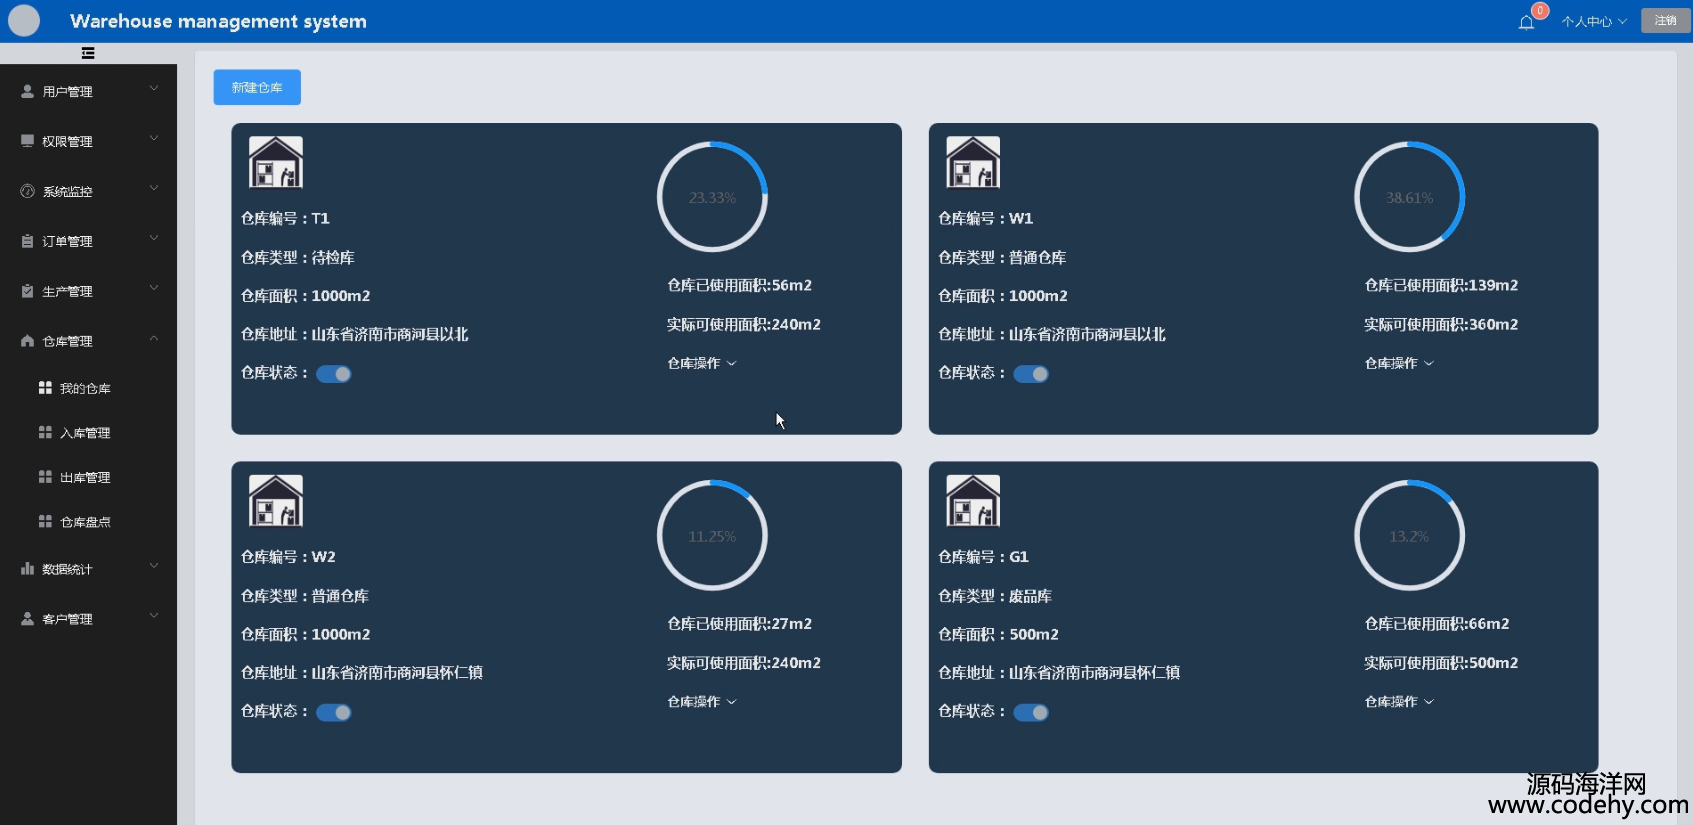
Task: Click the 用户管理 person icon
Action: (x=27, y=91)
